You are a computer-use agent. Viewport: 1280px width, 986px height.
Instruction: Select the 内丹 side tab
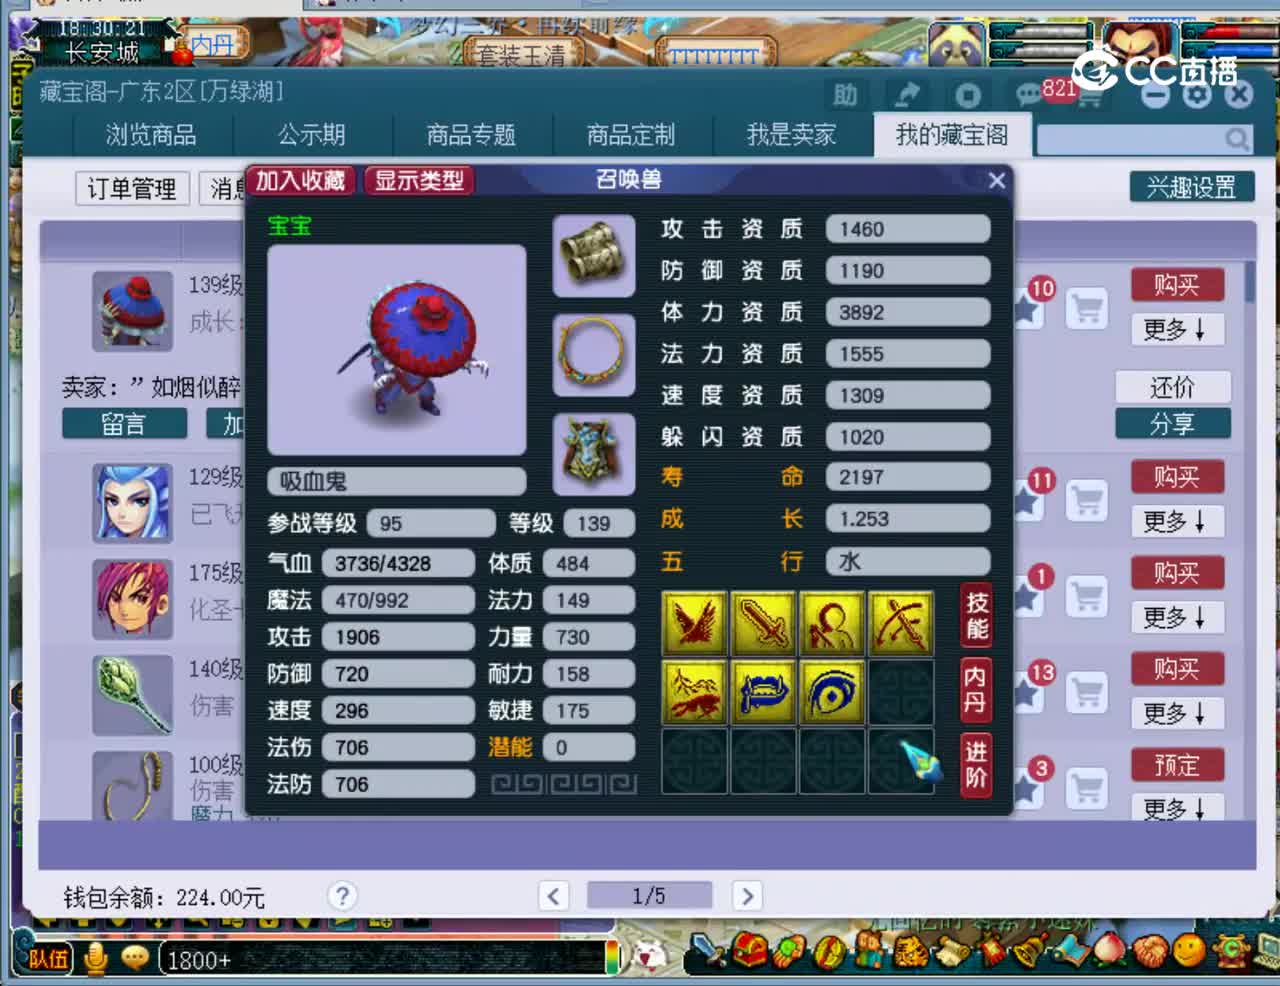976,689
